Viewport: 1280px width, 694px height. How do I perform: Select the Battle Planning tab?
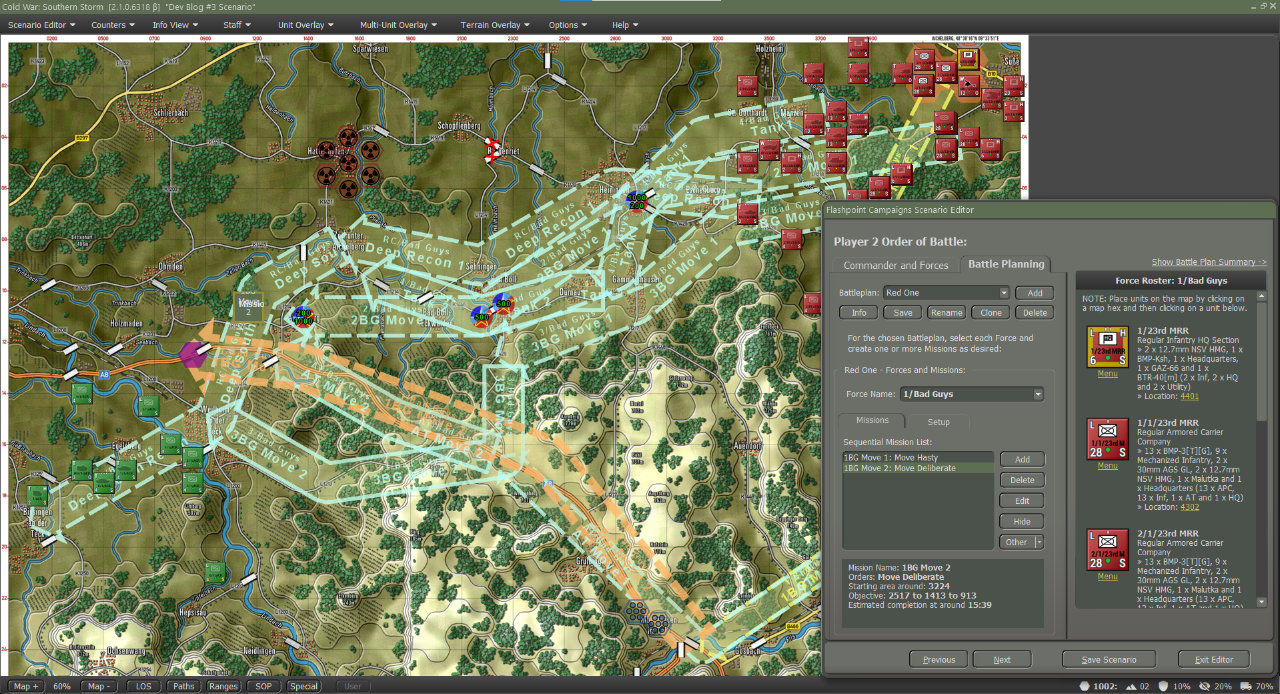click(1006, 264)
